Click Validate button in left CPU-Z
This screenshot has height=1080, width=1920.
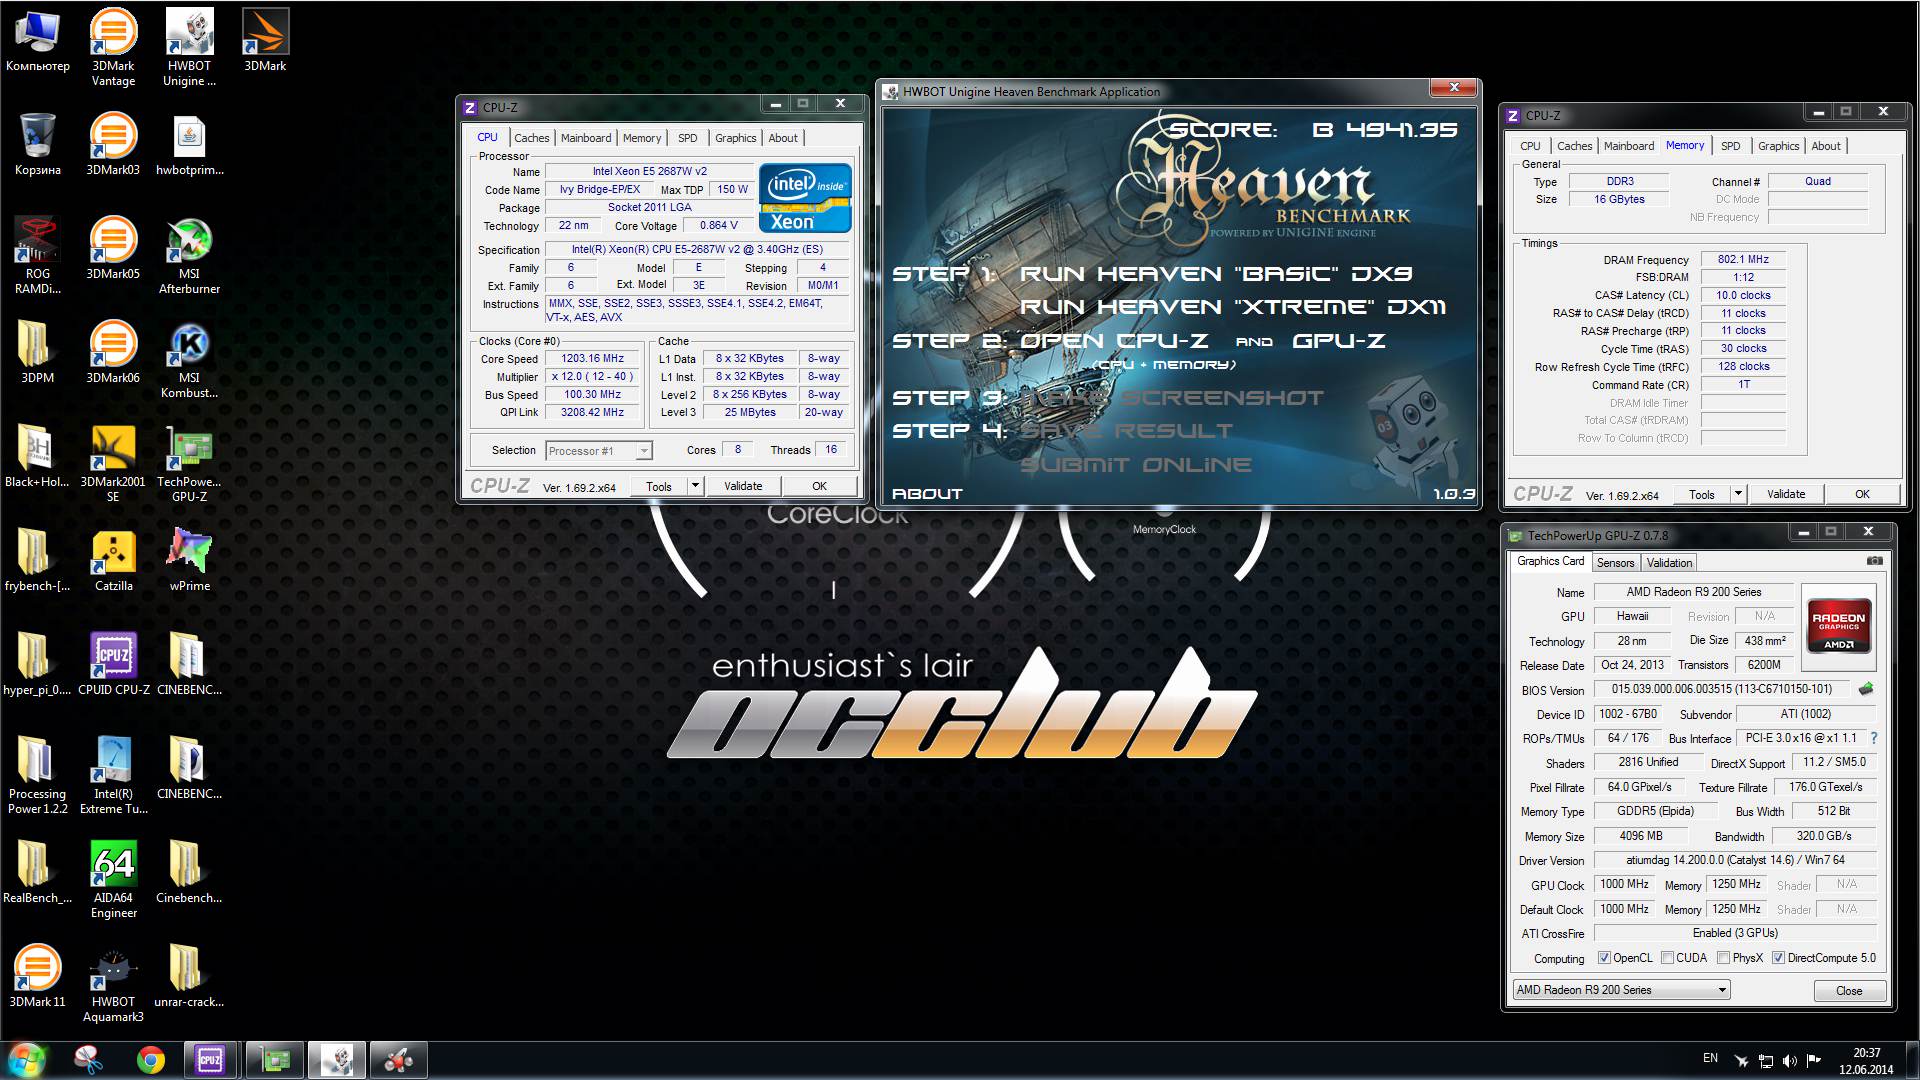743,486
